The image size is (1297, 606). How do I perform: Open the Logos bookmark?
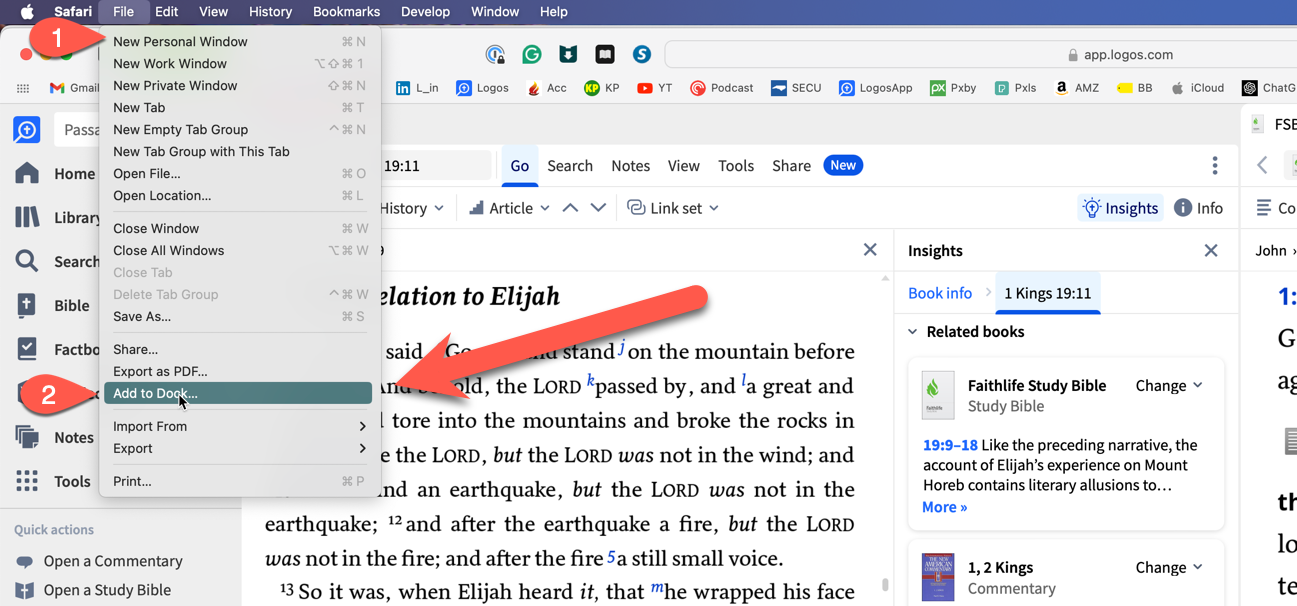482,88
